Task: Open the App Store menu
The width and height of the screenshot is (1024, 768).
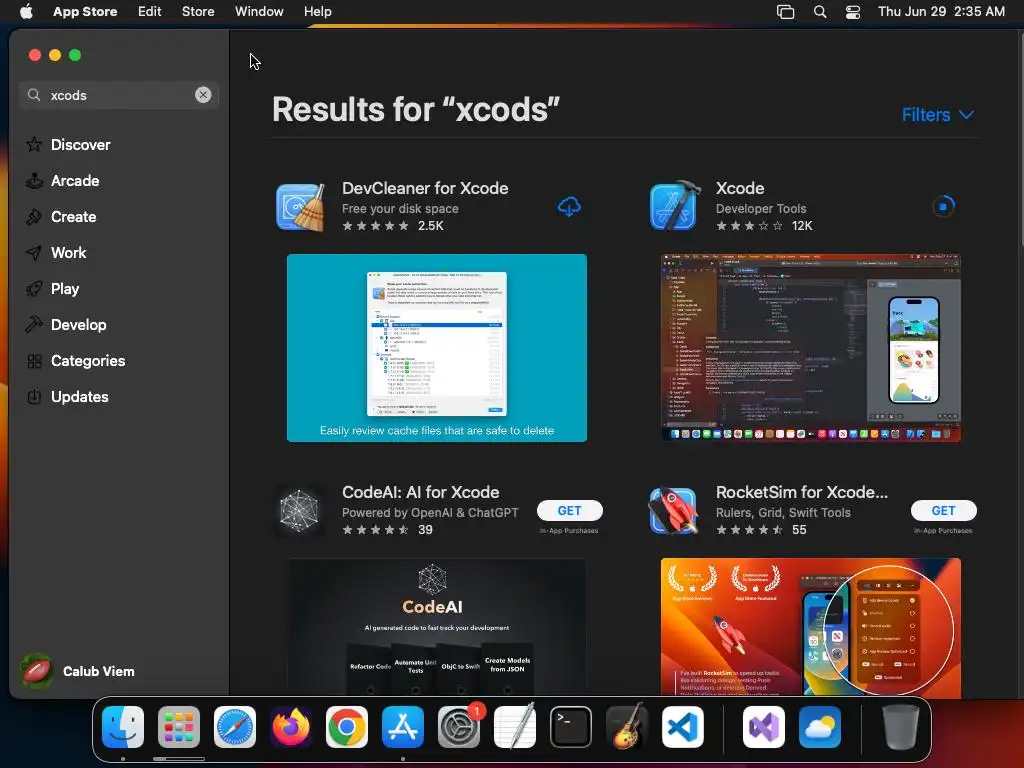Action: tap(85, 11)
